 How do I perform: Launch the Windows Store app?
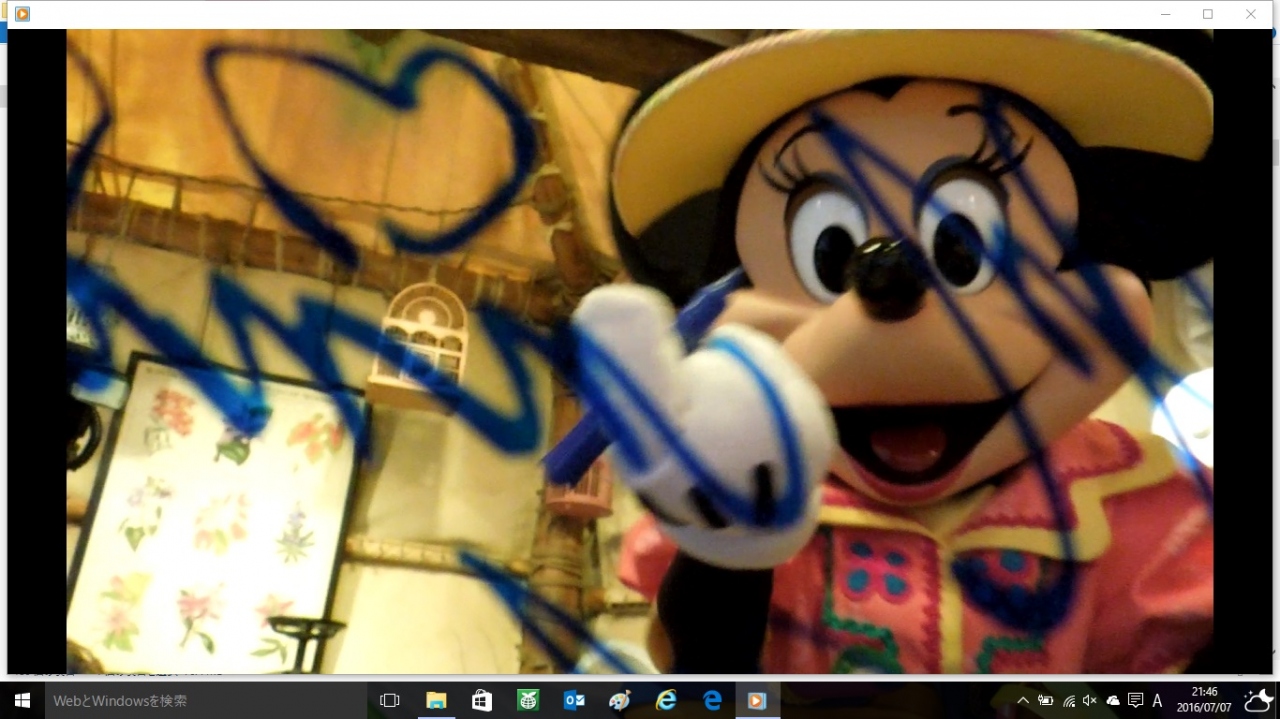[x=482, y=701]
